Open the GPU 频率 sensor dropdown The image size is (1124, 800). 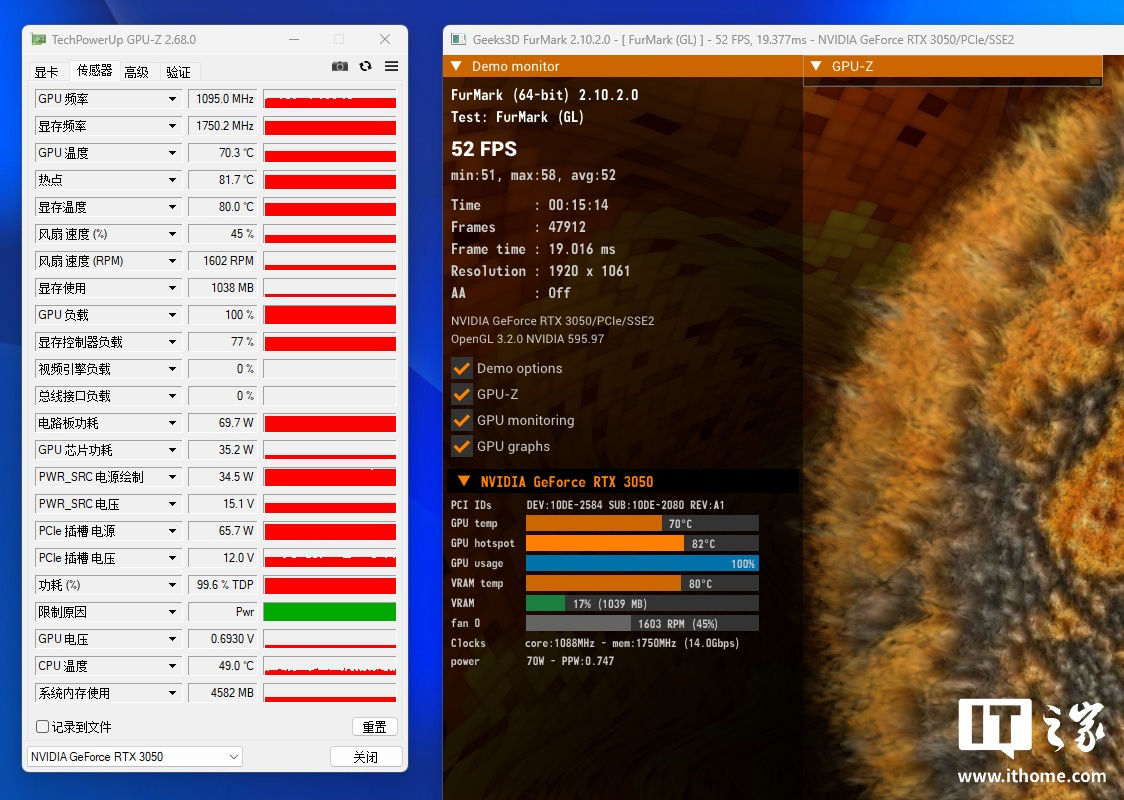[x=172, y=99]
